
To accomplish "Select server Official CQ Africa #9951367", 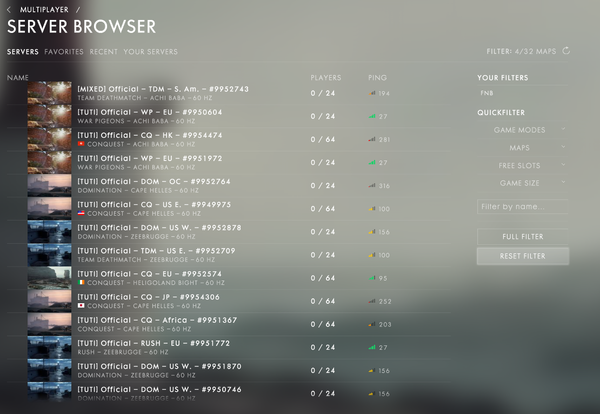I will pos(229,324).
